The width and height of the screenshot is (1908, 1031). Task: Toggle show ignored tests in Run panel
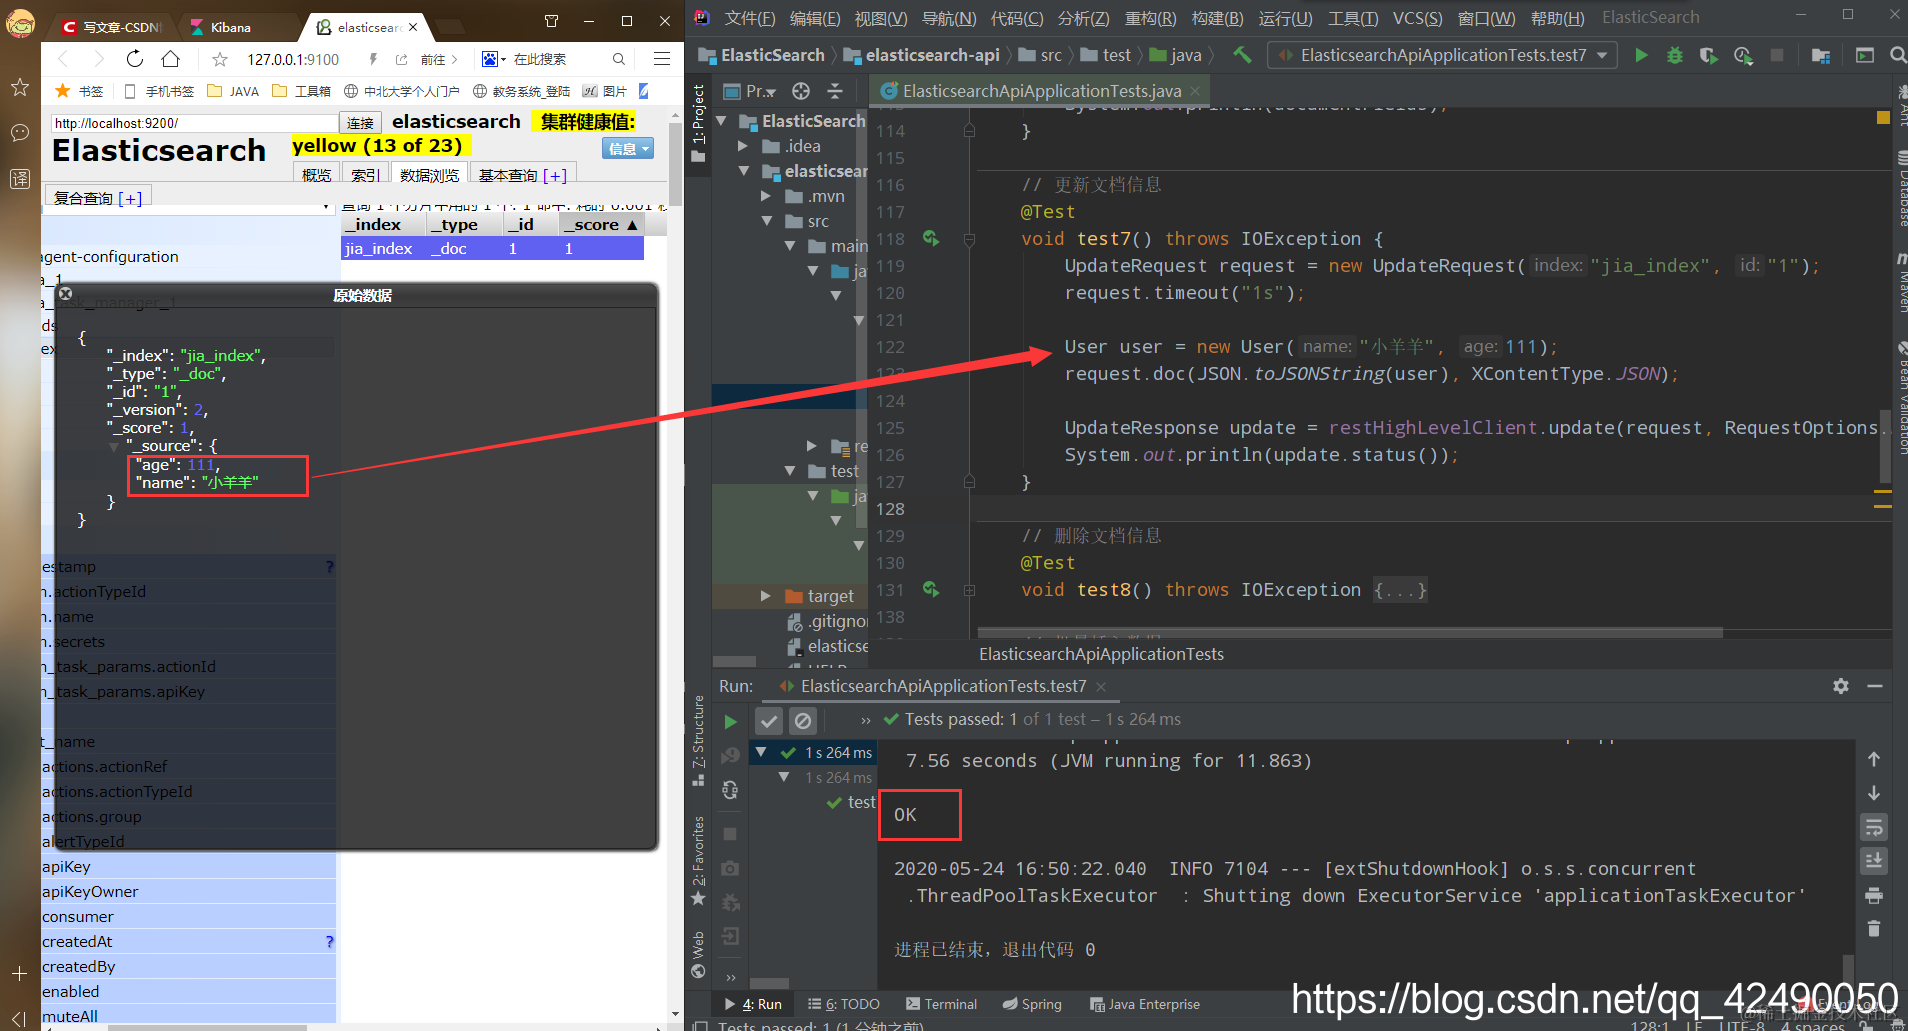click(803, 720)
